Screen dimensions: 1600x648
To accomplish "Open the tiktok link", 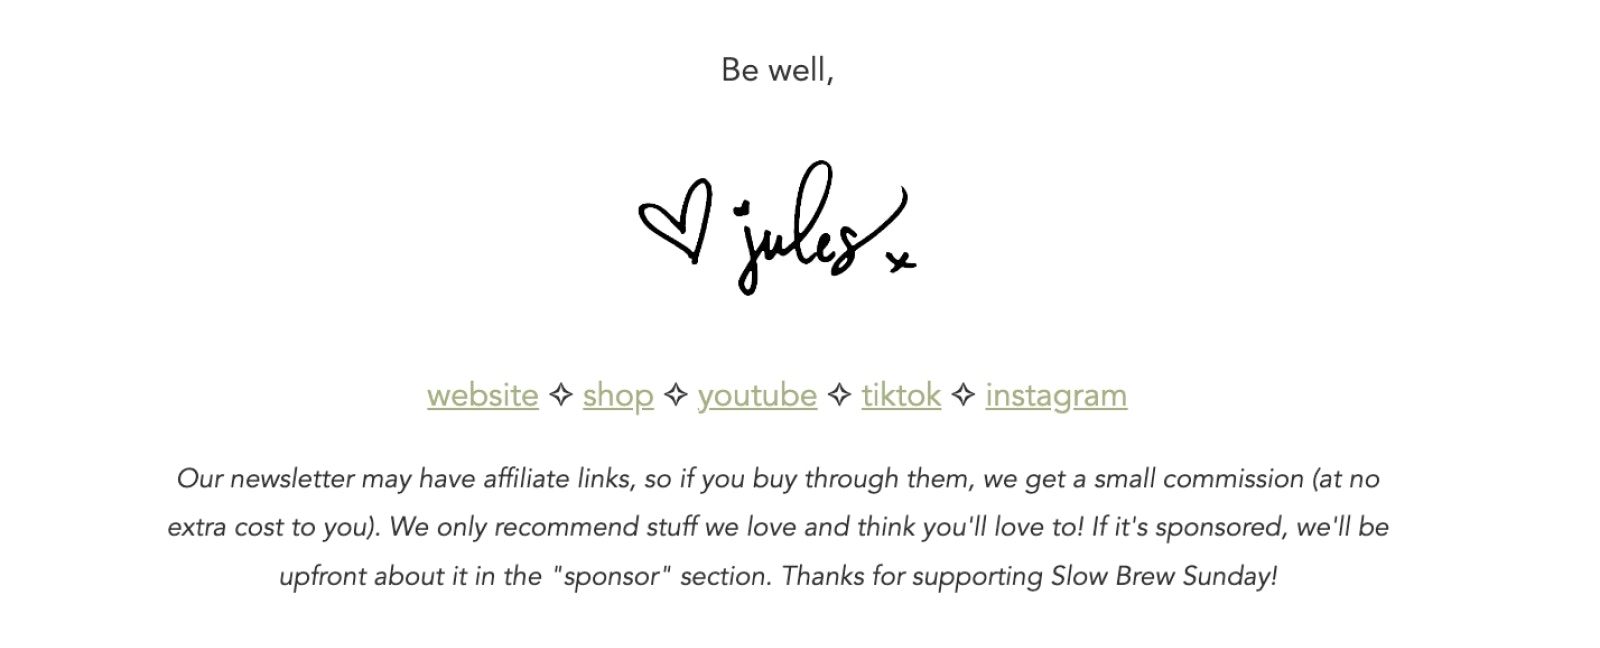I will (901, 396).
